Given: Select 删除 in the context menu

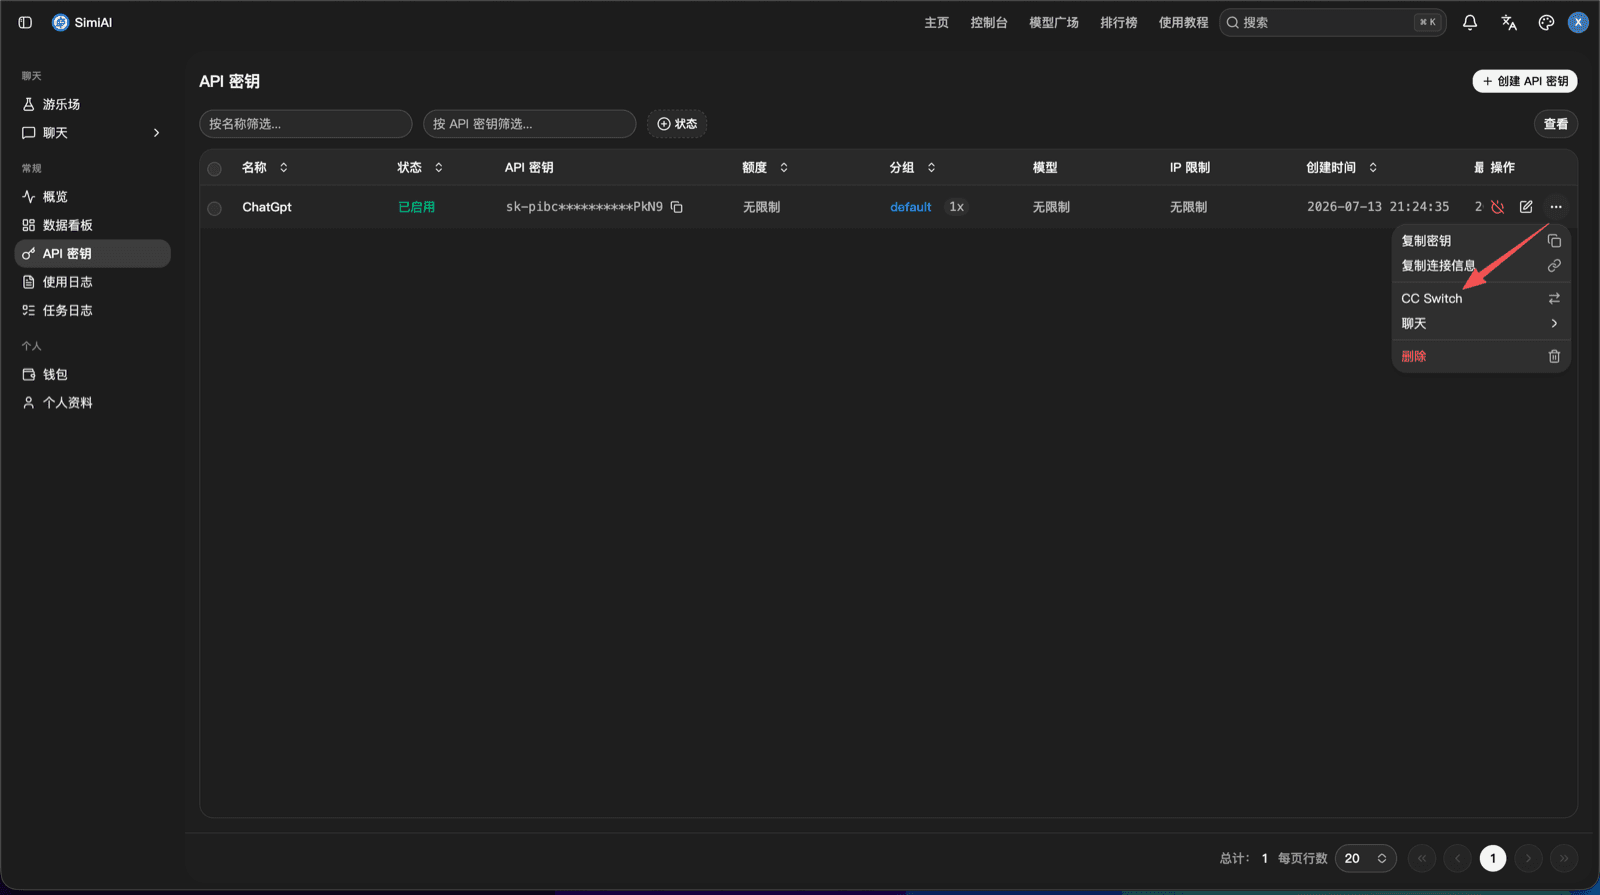Looking at the screenshot, I should coord(1480,356).
